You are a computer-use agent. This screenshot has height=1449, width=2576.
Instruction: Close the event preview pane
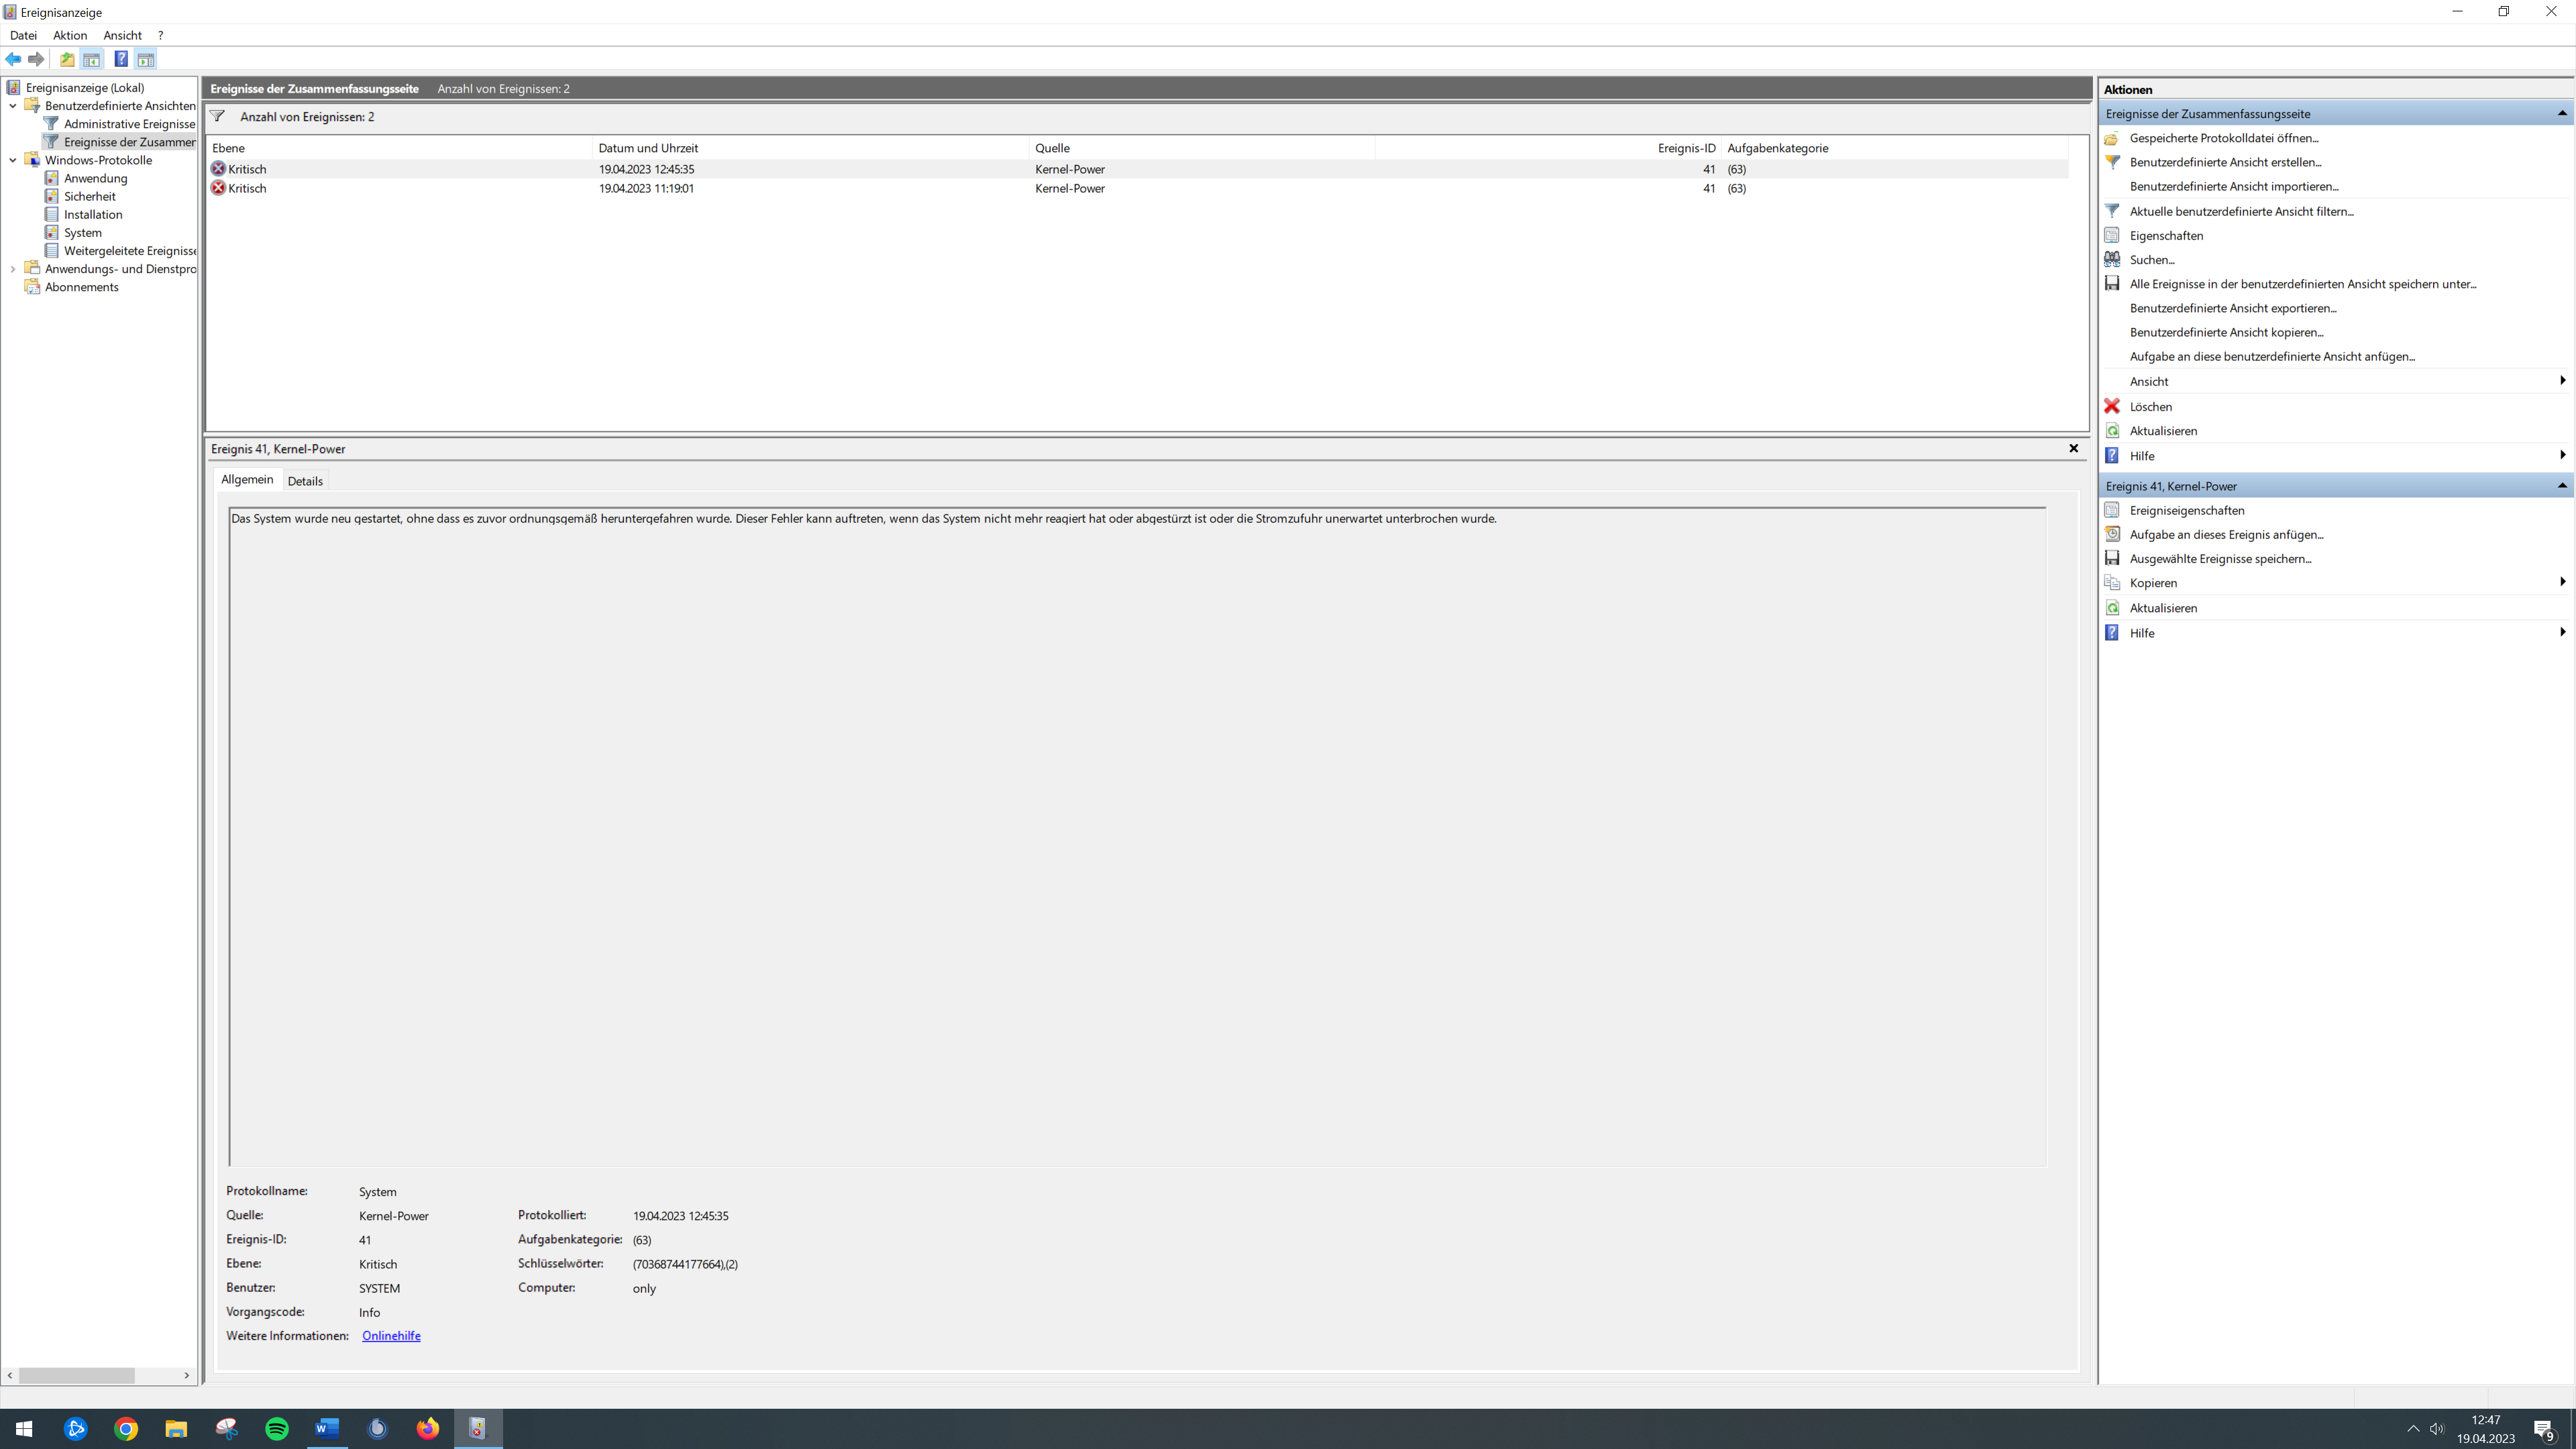click(x=2073, y=448)
